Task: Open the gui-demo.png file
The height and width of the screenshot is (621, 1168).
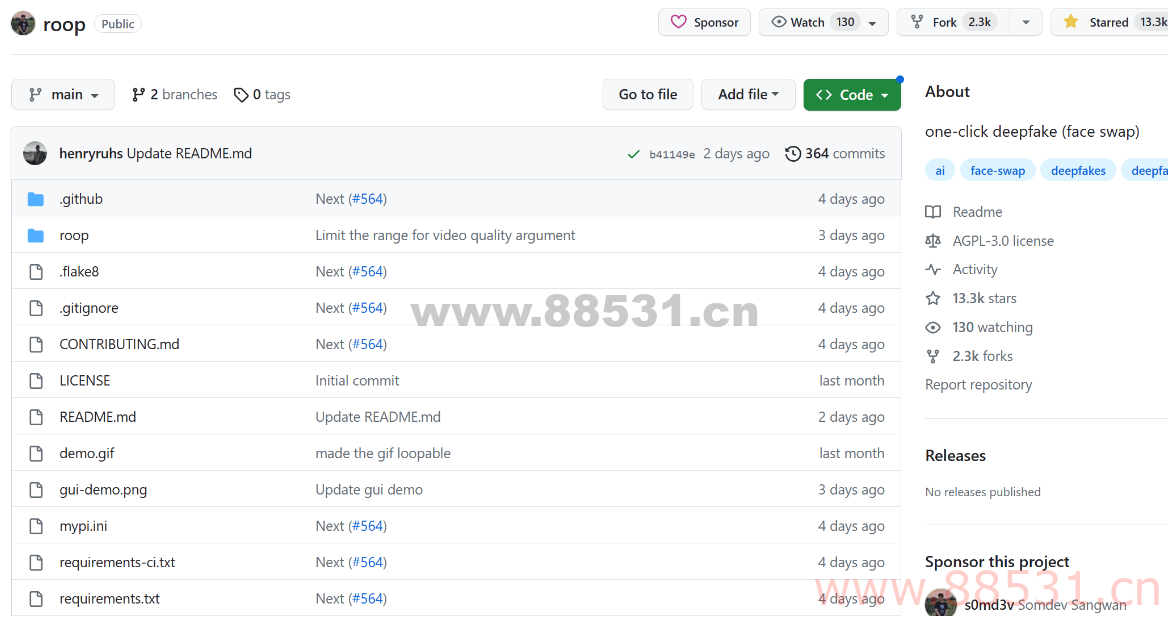Action: click(103, 490)
